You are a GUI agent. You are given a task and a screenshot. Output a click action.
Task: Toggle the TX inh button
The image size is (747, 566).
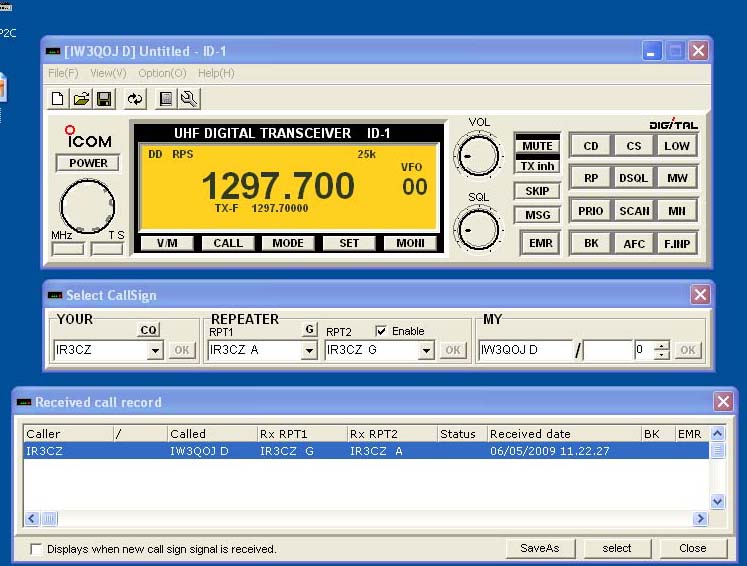point(537,166)
